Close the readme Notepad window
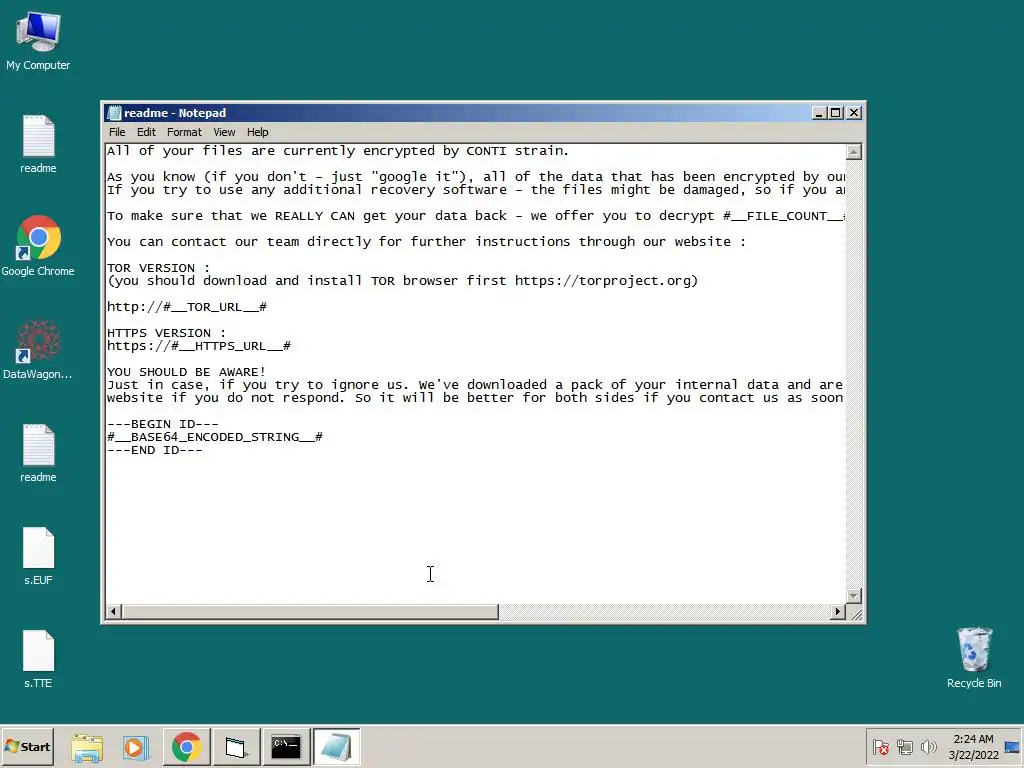 tap(854, 113)
